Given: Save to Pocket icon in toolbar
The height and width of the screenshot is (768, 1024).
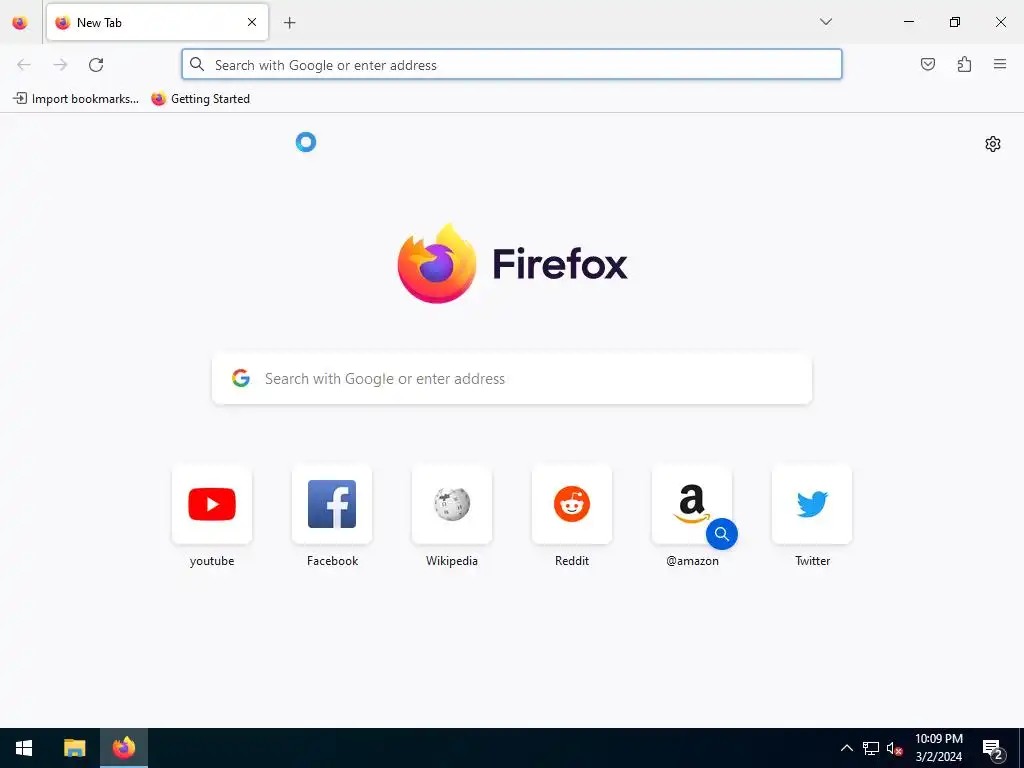Looking at the screenshot, I should tap(927, 64).
